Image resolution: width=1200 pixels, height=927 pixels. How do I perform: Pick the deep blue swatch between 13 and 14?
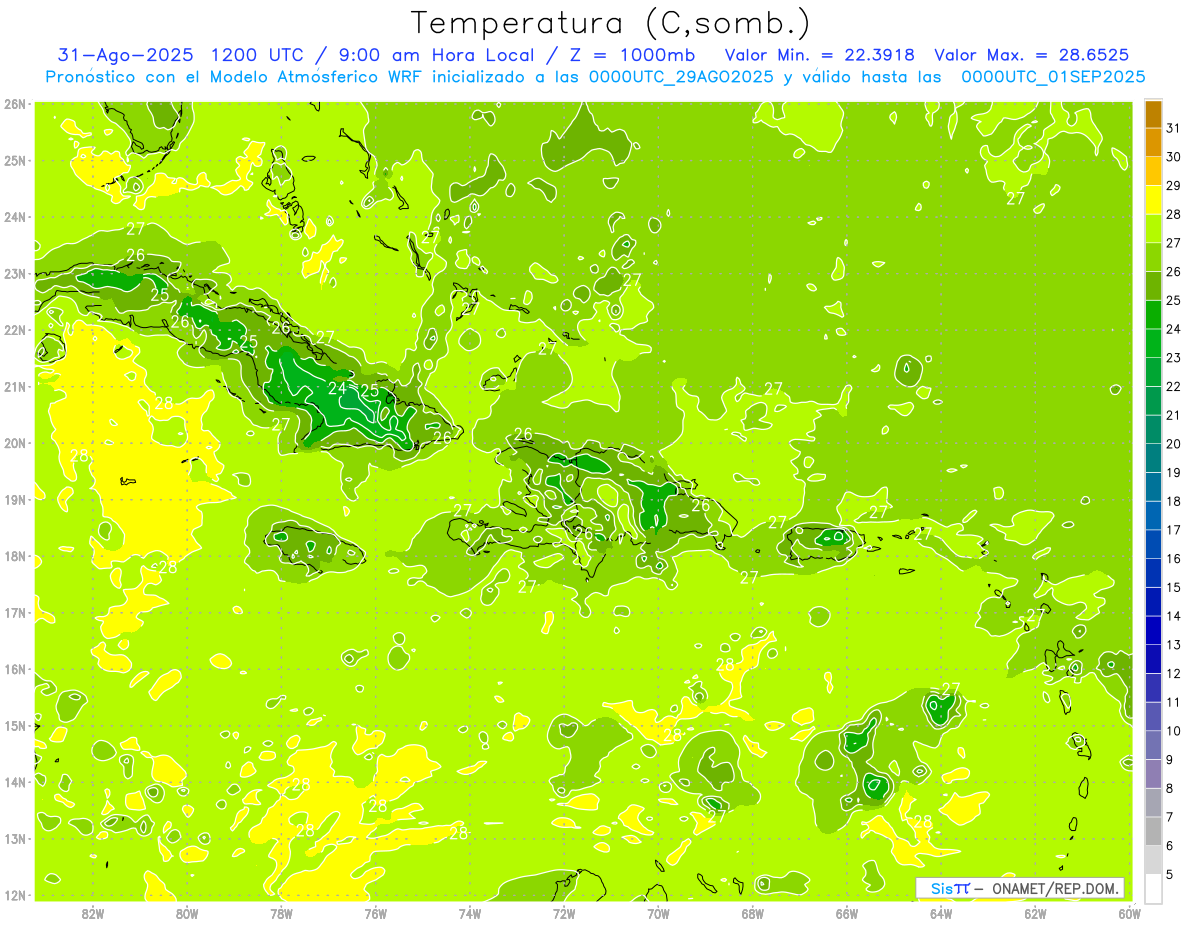point(1153,630)
